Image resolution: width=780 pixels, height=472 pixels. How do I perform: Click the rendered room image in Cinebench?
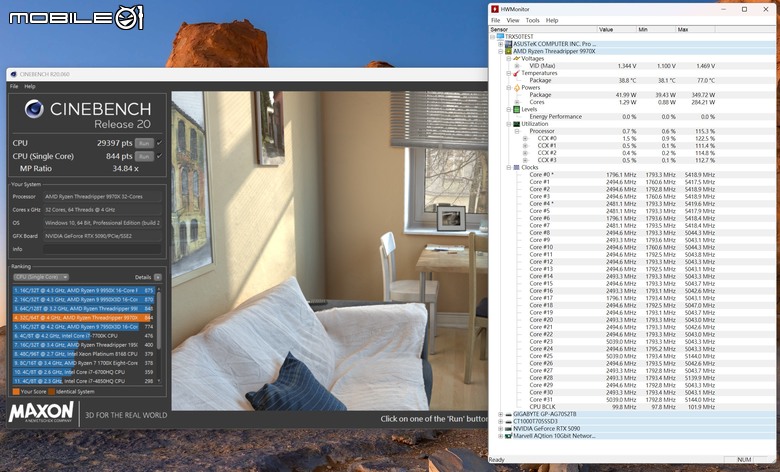(x=329, y=250)
